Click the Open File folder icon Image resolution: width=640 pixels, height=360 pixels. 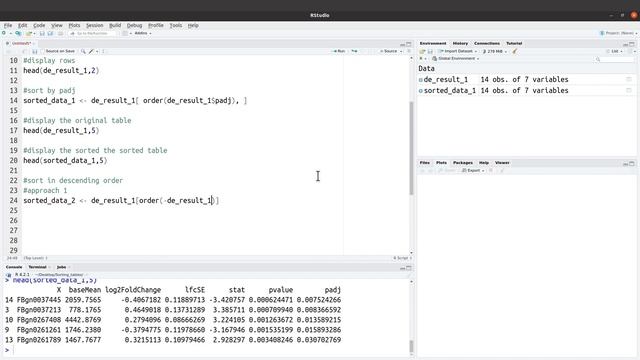(29, 33)
